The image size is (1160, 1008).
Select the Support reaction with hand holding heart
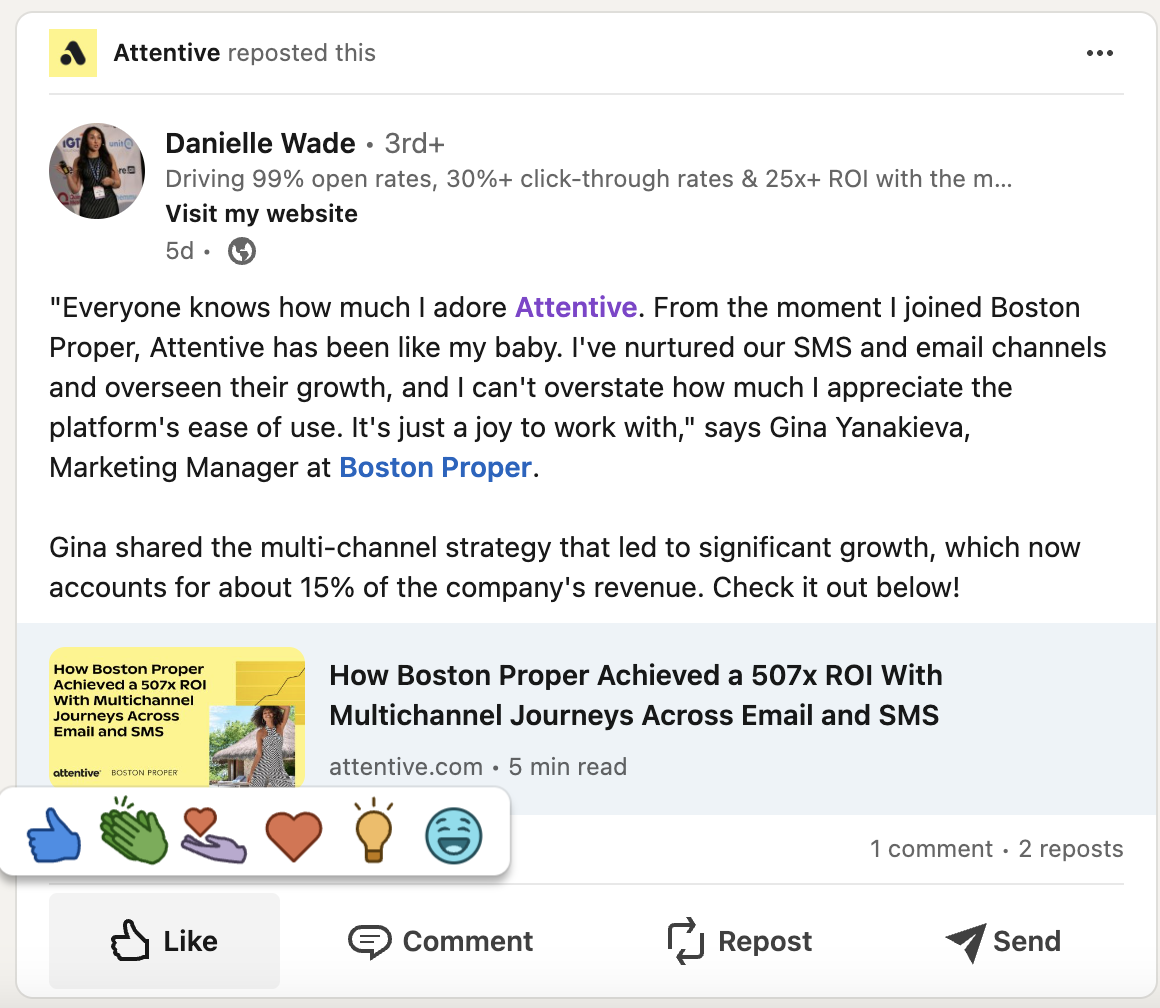(213, 835)
